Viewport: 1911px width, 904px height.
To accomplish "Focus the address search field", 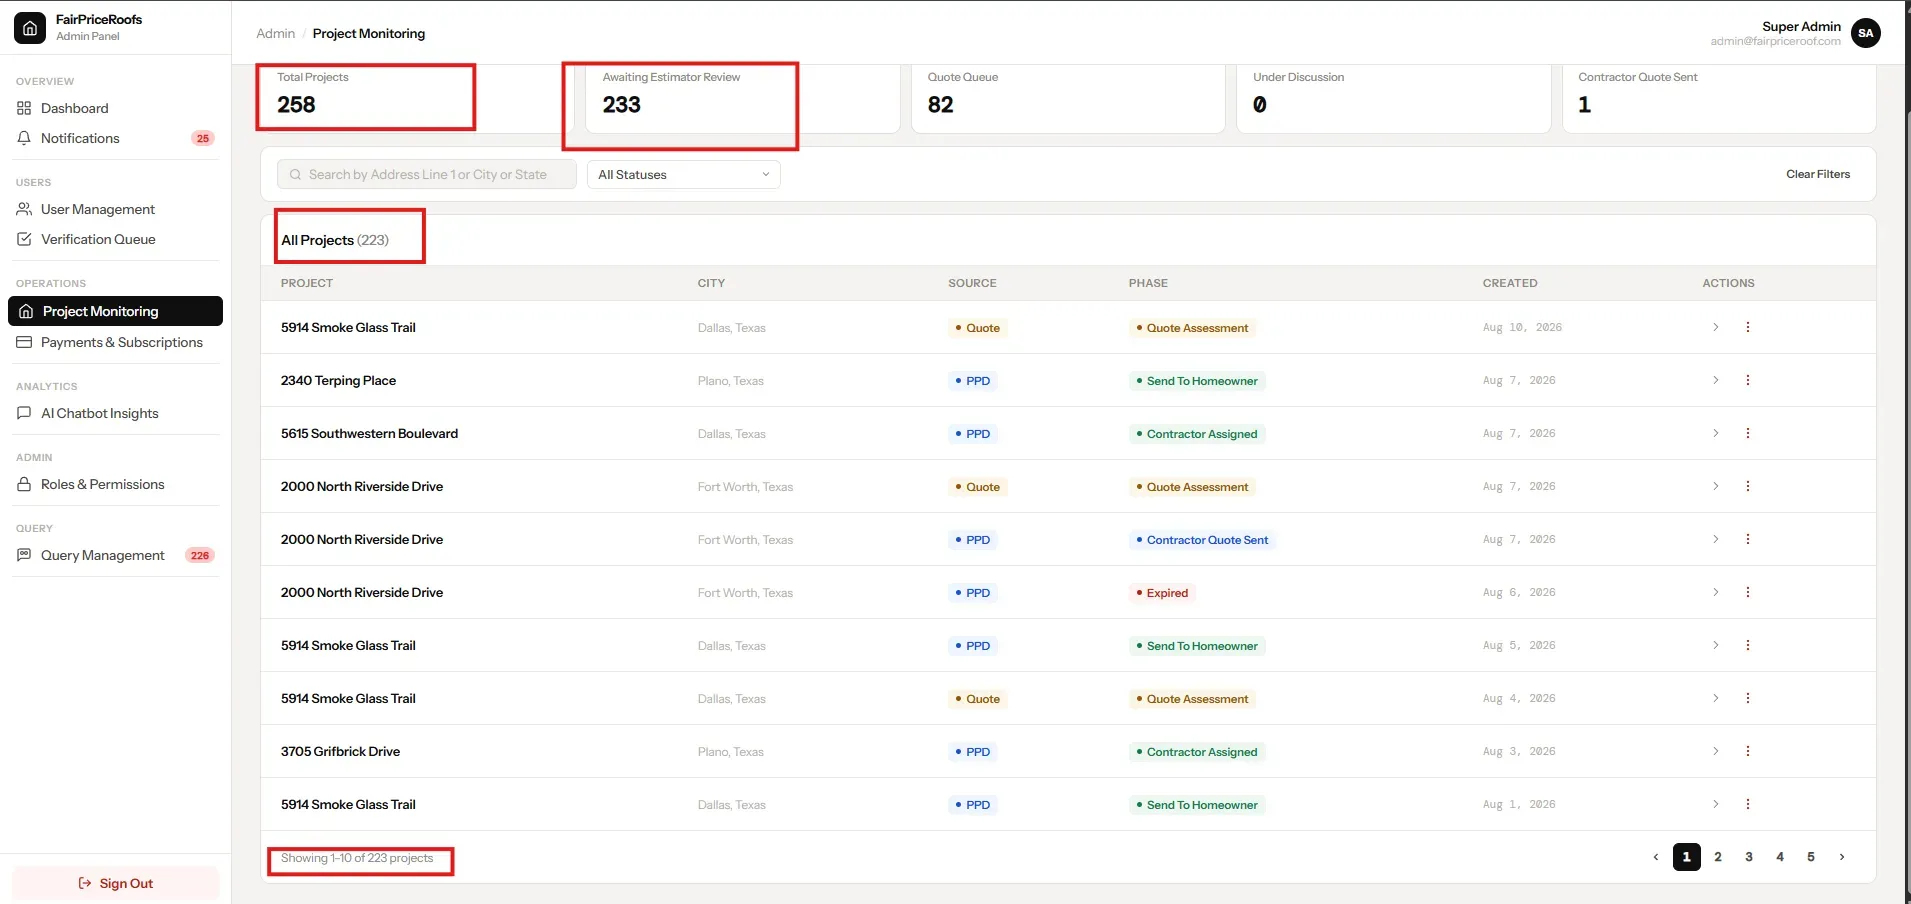I will click(427, 174).
